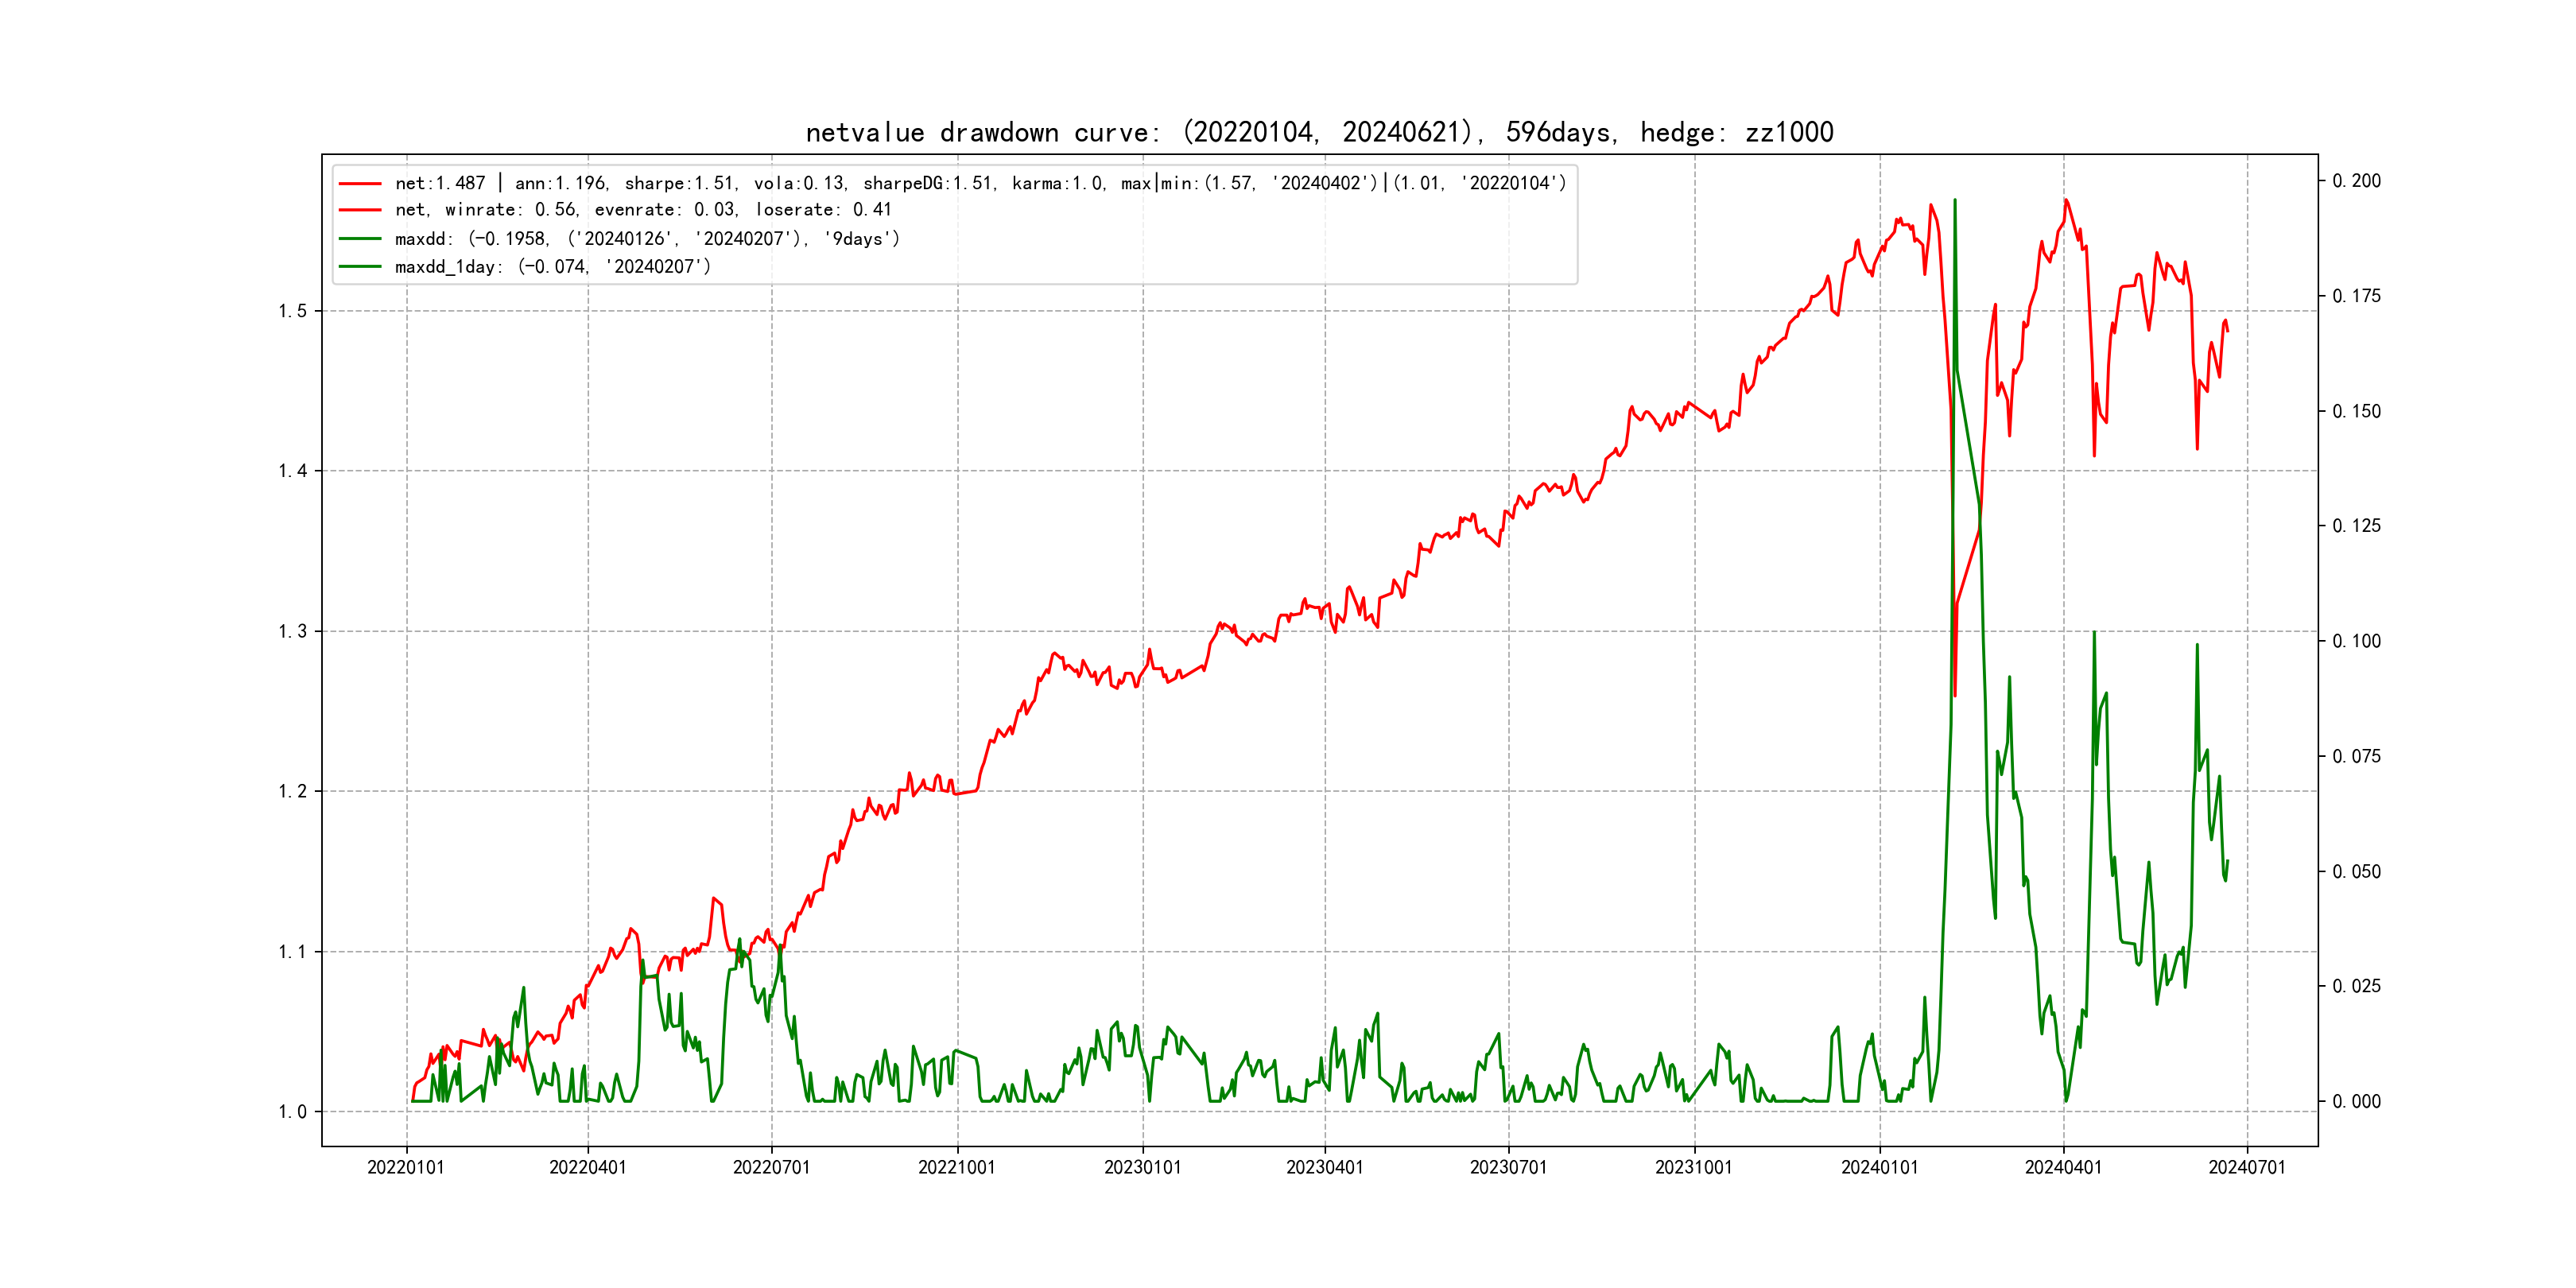Image resolution: width=2576 pixels, height=1288 pixels.
Task: Click green swatch beside maxdd legend entry
Action: pyautogui.click(x=360, y=239)
